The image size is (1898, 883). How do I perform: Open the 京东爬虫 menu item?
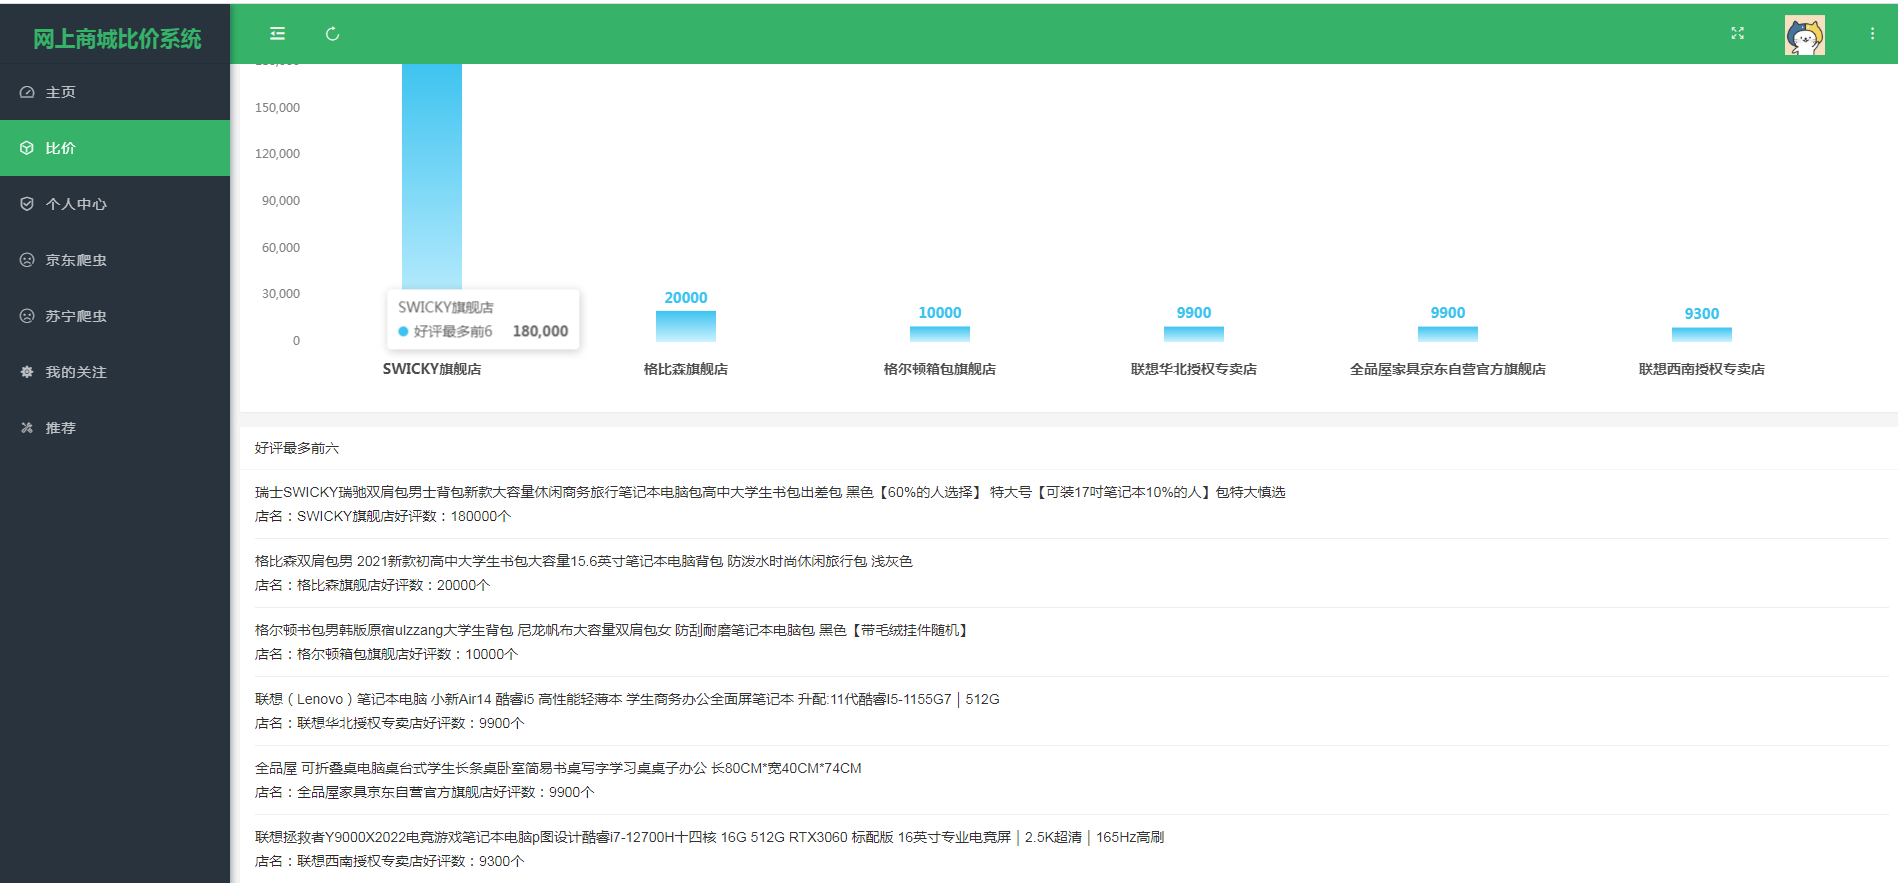[115, 260]
